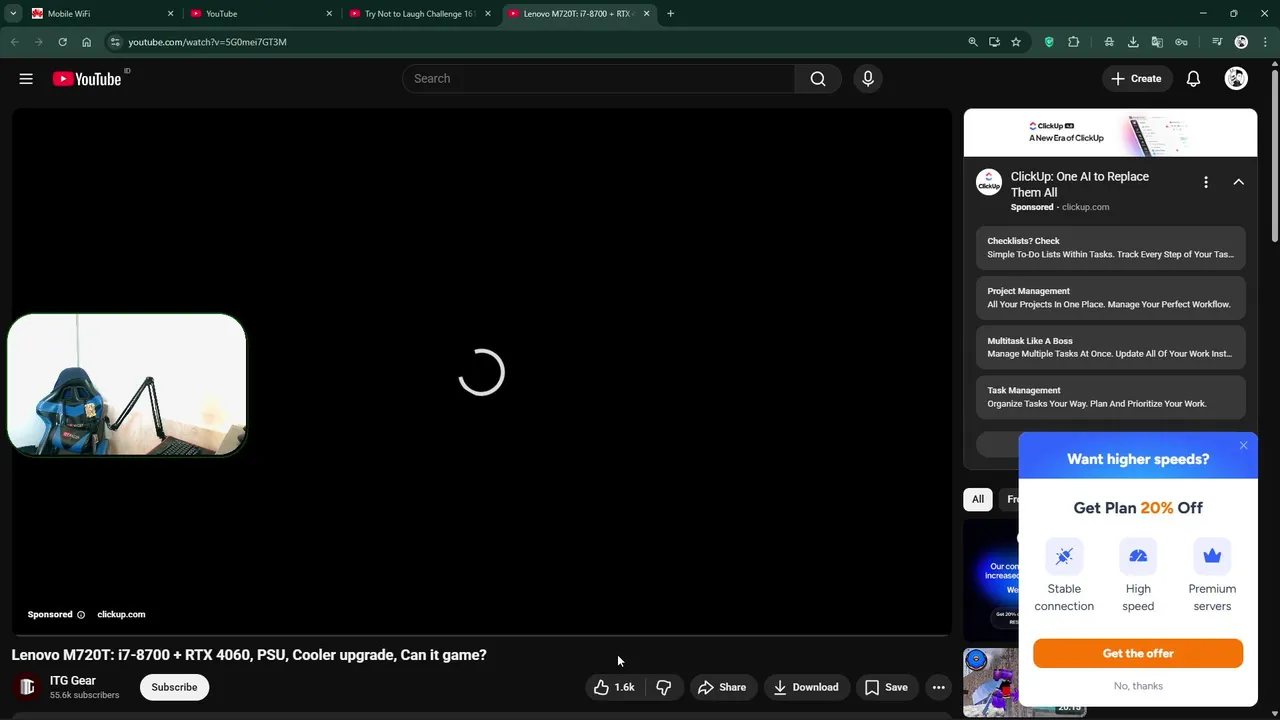The width and height of the screenshot is (1280, 720).
Task: Click the search magnifier button
Action: click(x=818, y=79)
